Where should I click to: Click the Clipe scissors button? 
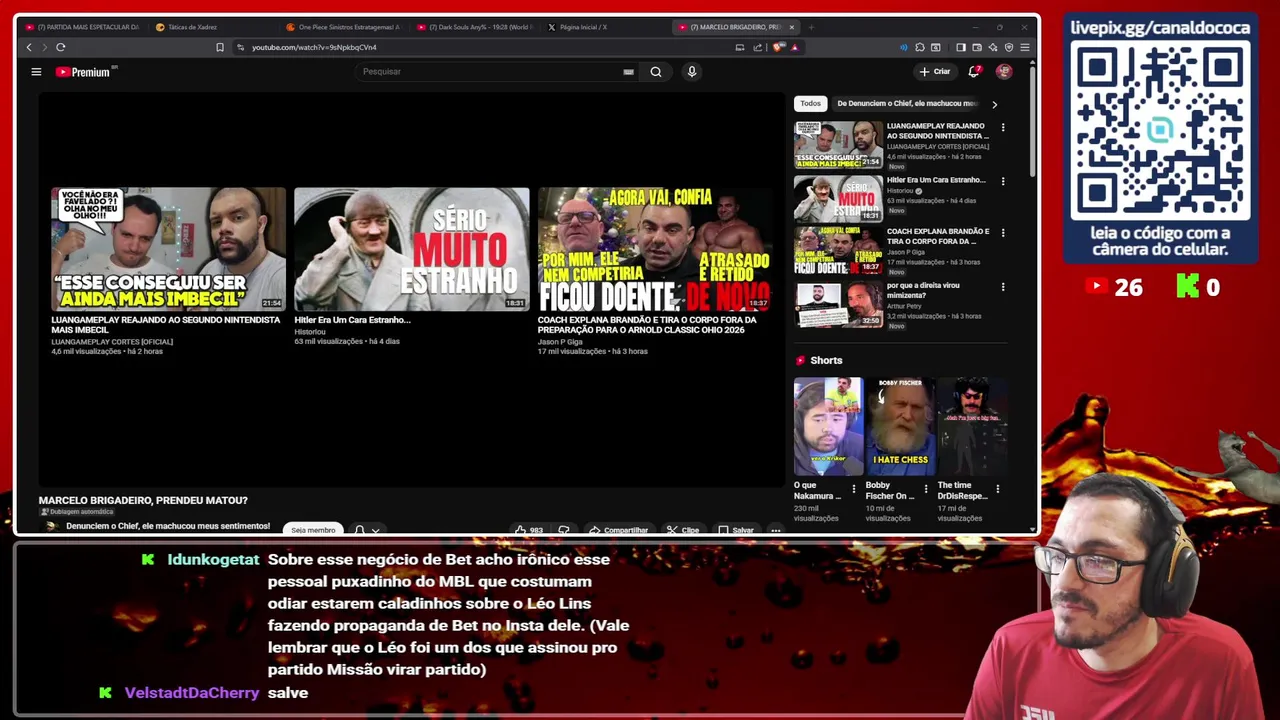pyautogui.click(x=684, y=530)
